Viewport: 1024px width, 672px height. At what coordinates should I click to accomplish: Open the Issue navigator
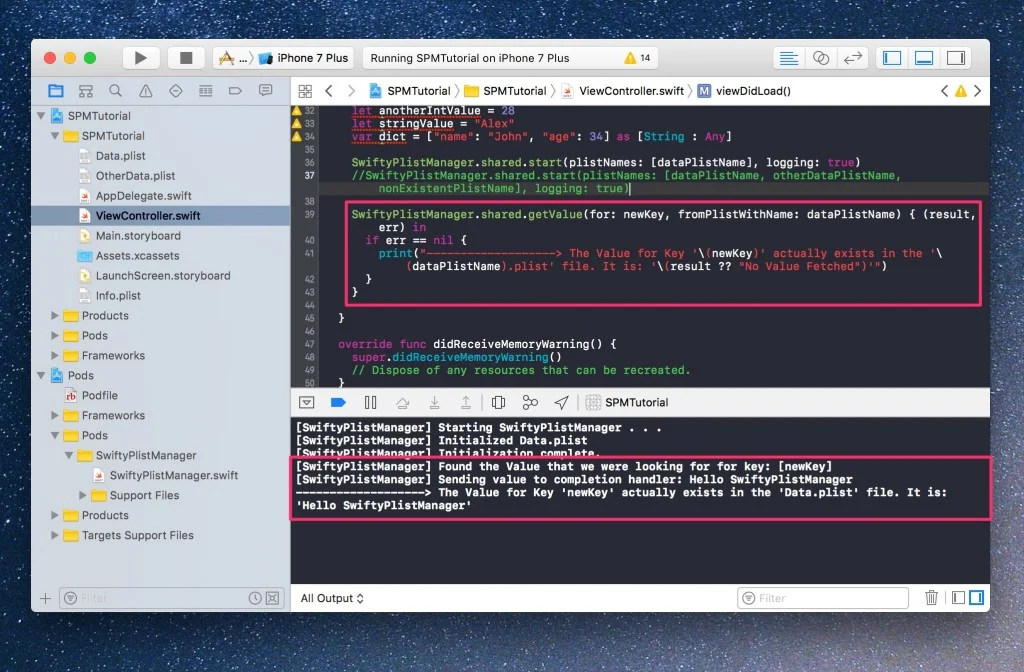[x=146, y=91]
